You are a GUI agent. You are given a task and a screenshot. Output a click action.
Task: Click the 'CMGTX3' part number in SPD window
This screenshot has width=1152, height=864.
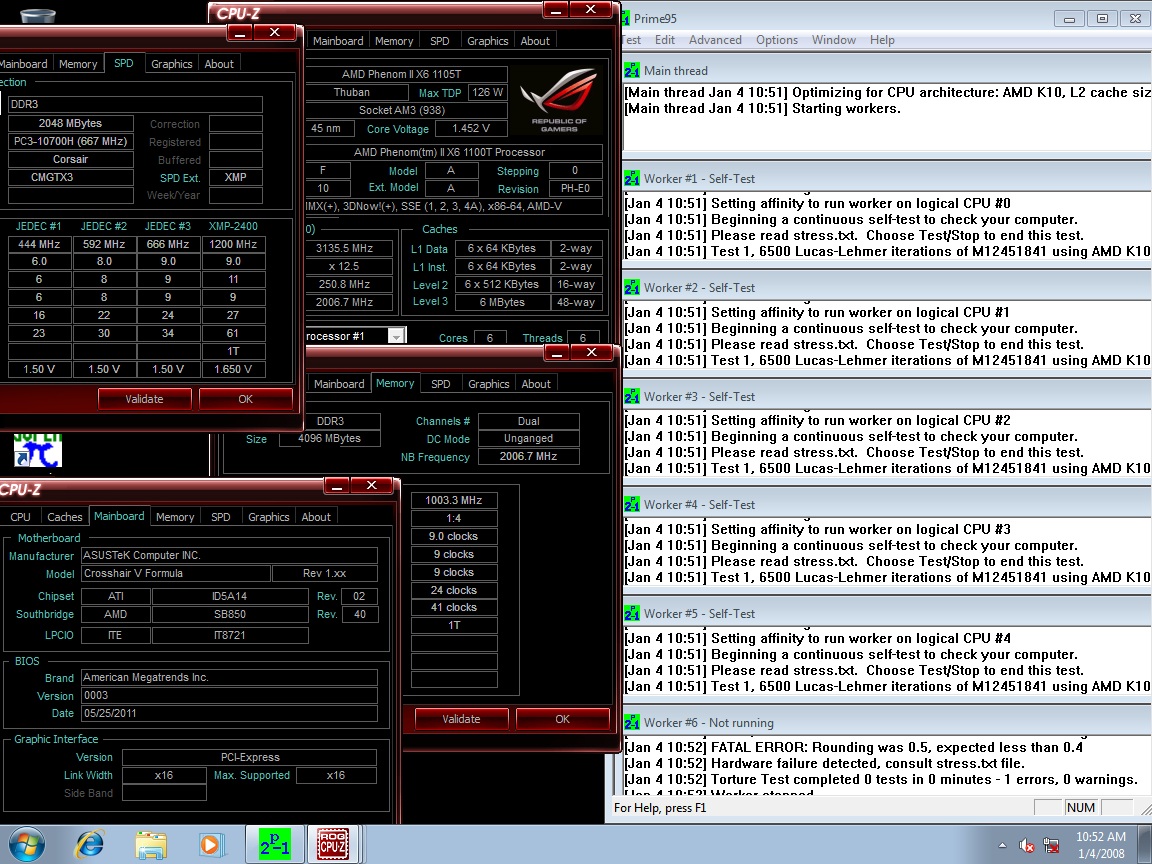pyautogui.click(x=71, y=177)
